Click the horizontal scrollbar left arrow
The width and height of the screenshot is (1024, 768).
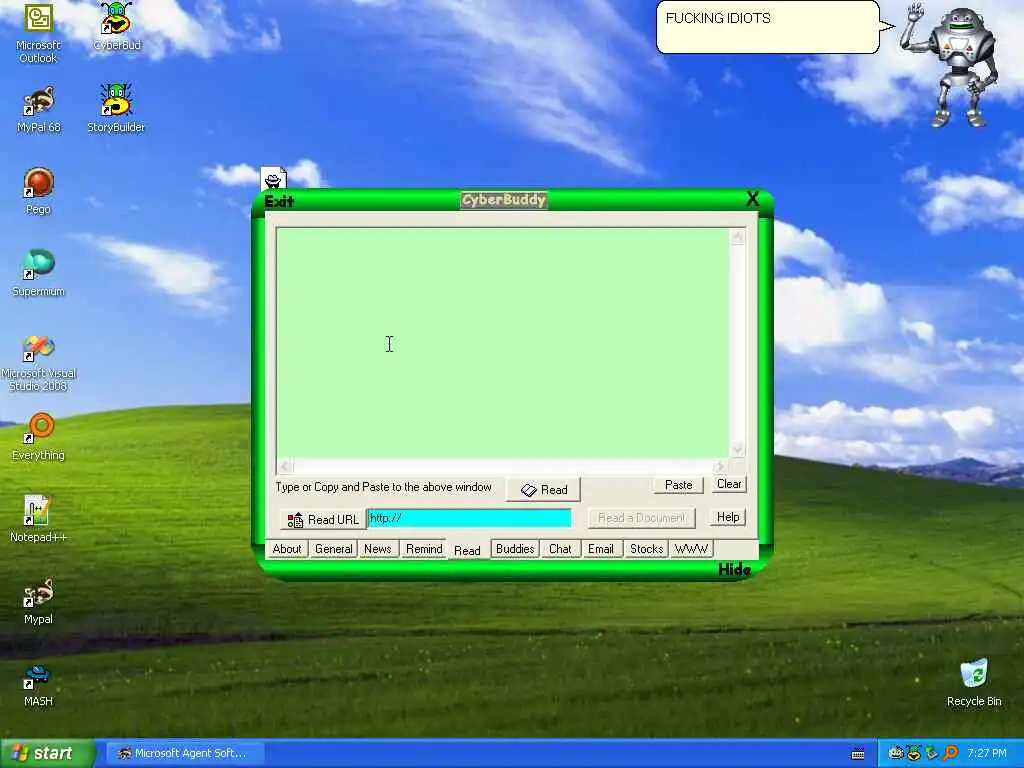click(x=285, y=466)
